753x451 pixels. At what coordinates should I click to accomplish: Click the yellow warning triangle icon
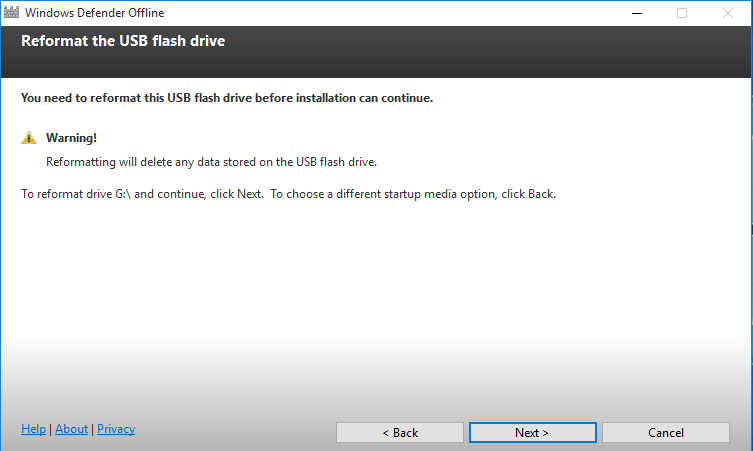coord(29,138)
